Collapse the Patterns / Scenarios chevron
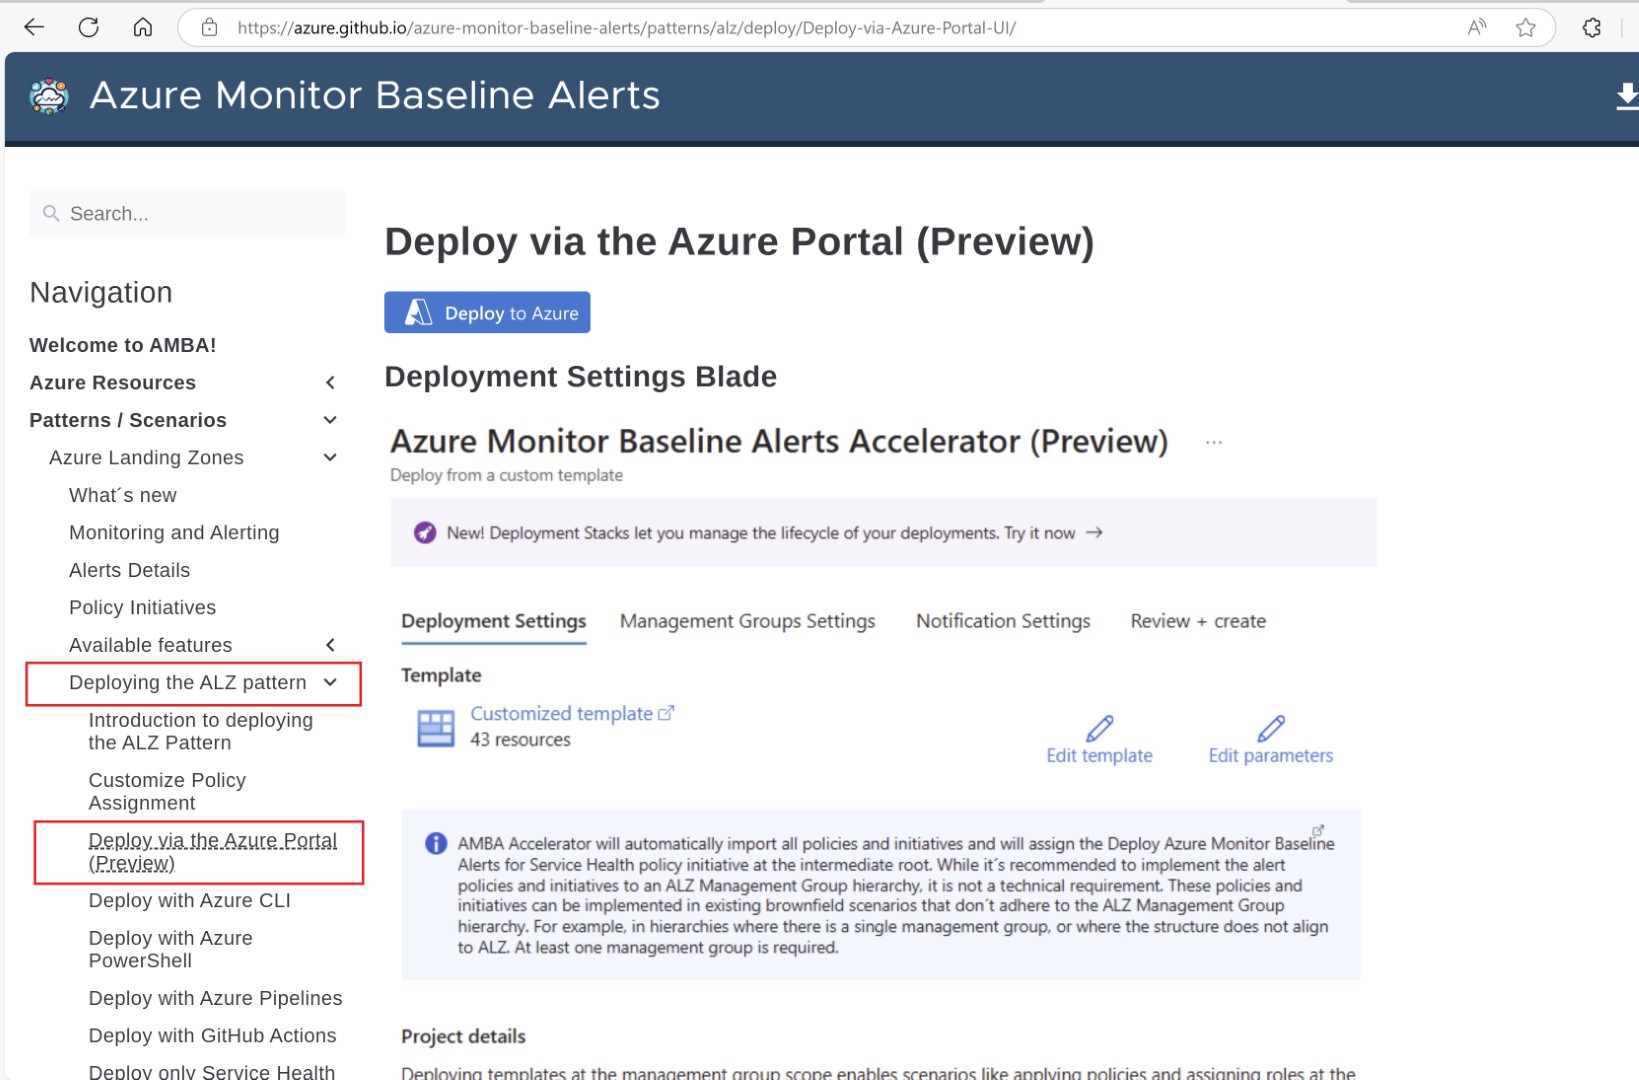 tap(330, 420)
